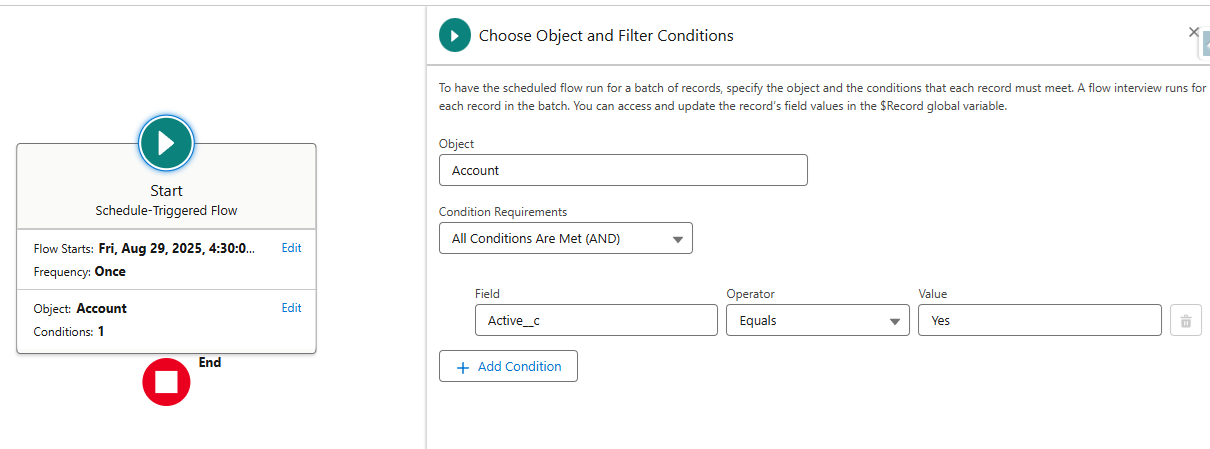Click the Value input containing Yes

pyautogui.click(x=1039, y=320)
